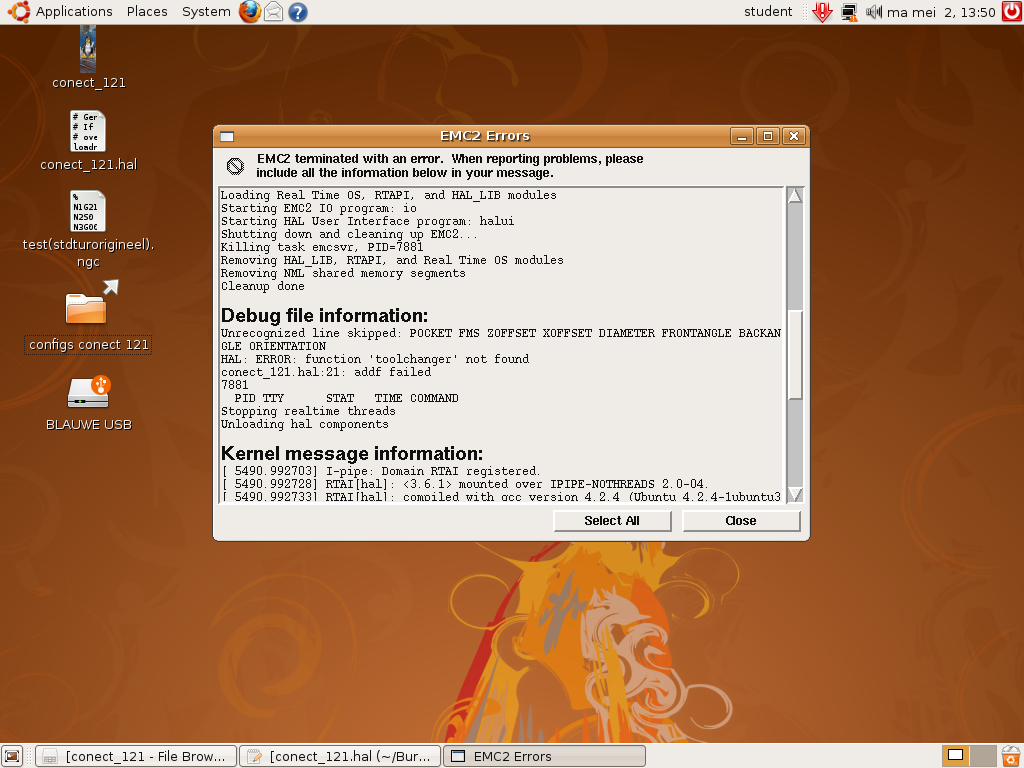
Task: Click the 'Kernel message information:' heading
Action: pyautogui.click(x=352, y=453)
